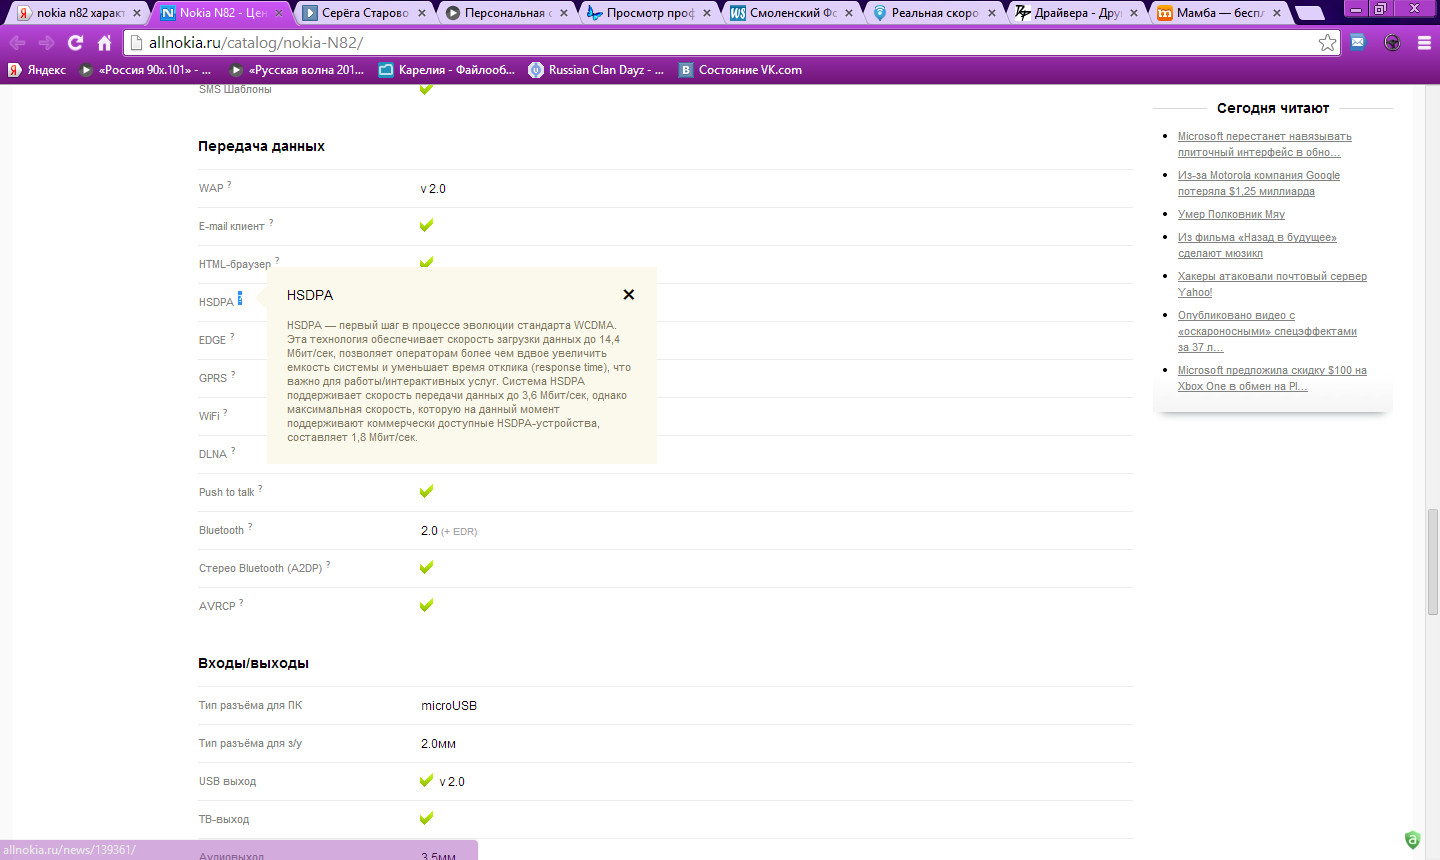Select the 'microUSB' connector value
The image size is (1440, 860).
pos(449,706)
